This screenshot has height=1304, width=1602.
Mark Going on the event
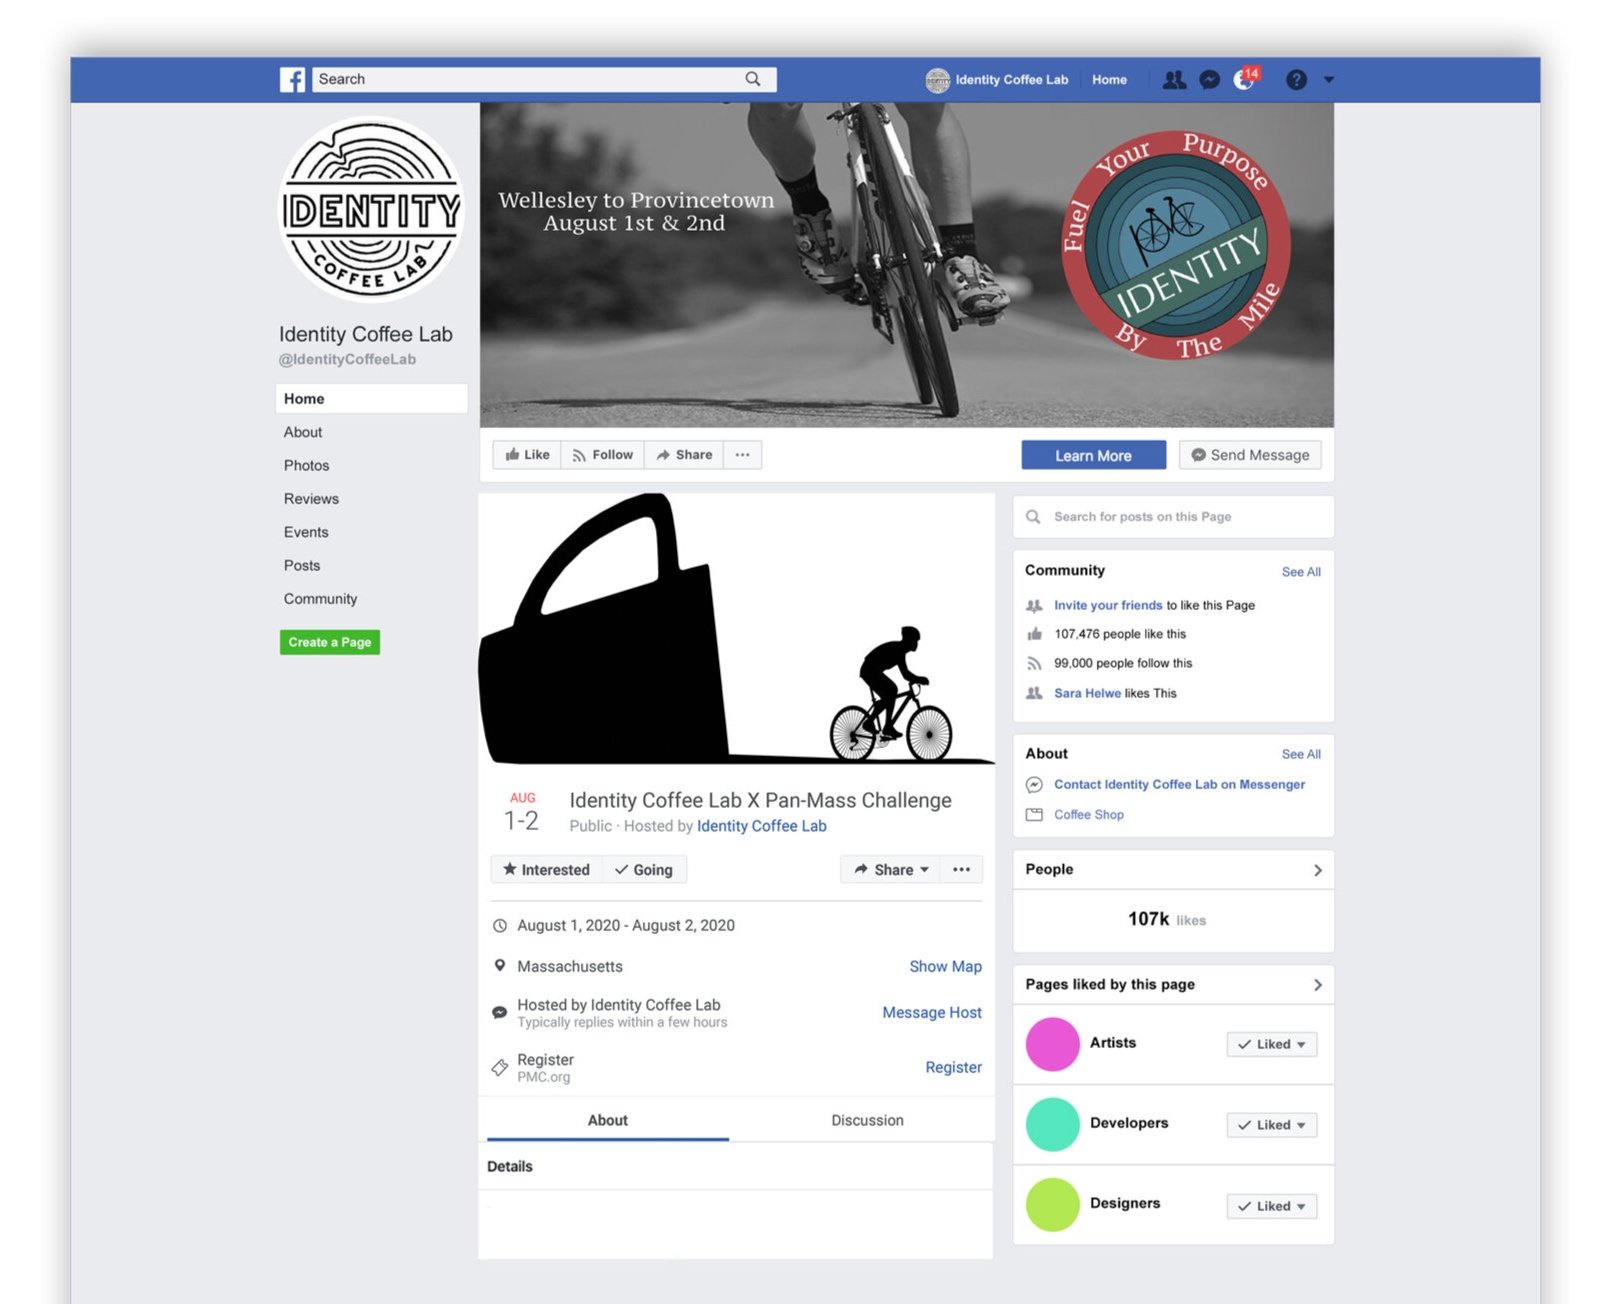(644, 870)
